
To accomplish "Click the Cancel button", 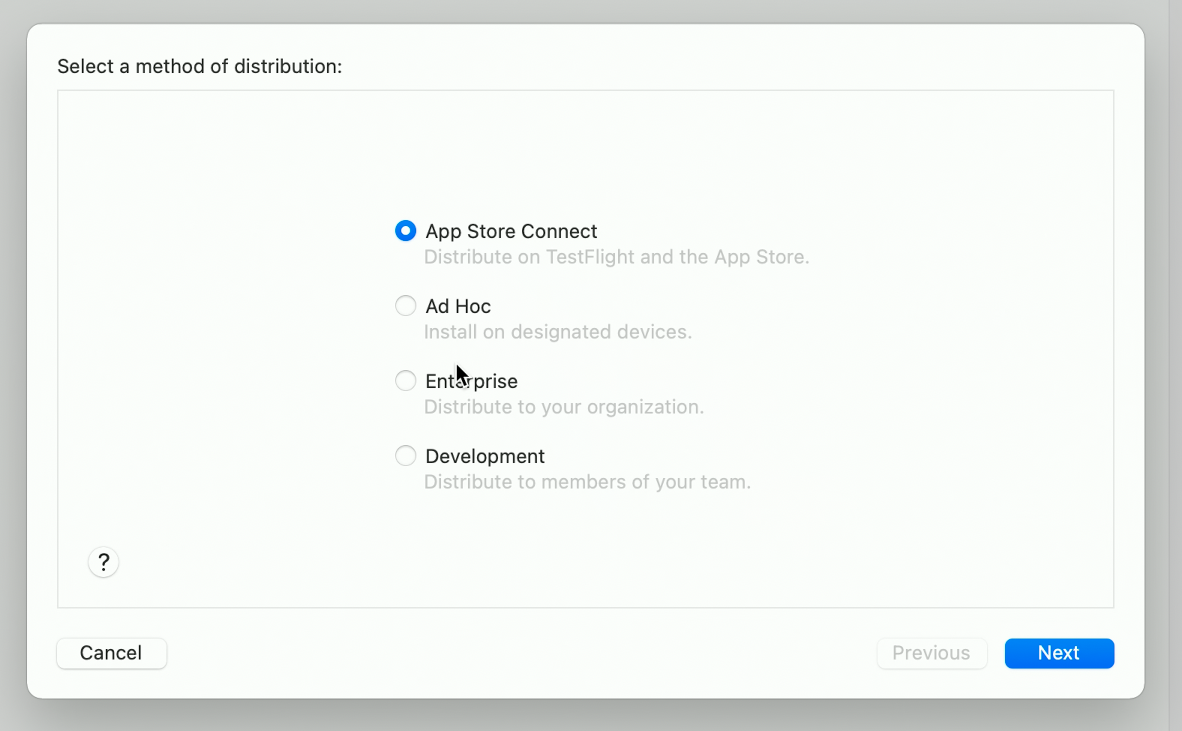I will click(x=112, y=653).
